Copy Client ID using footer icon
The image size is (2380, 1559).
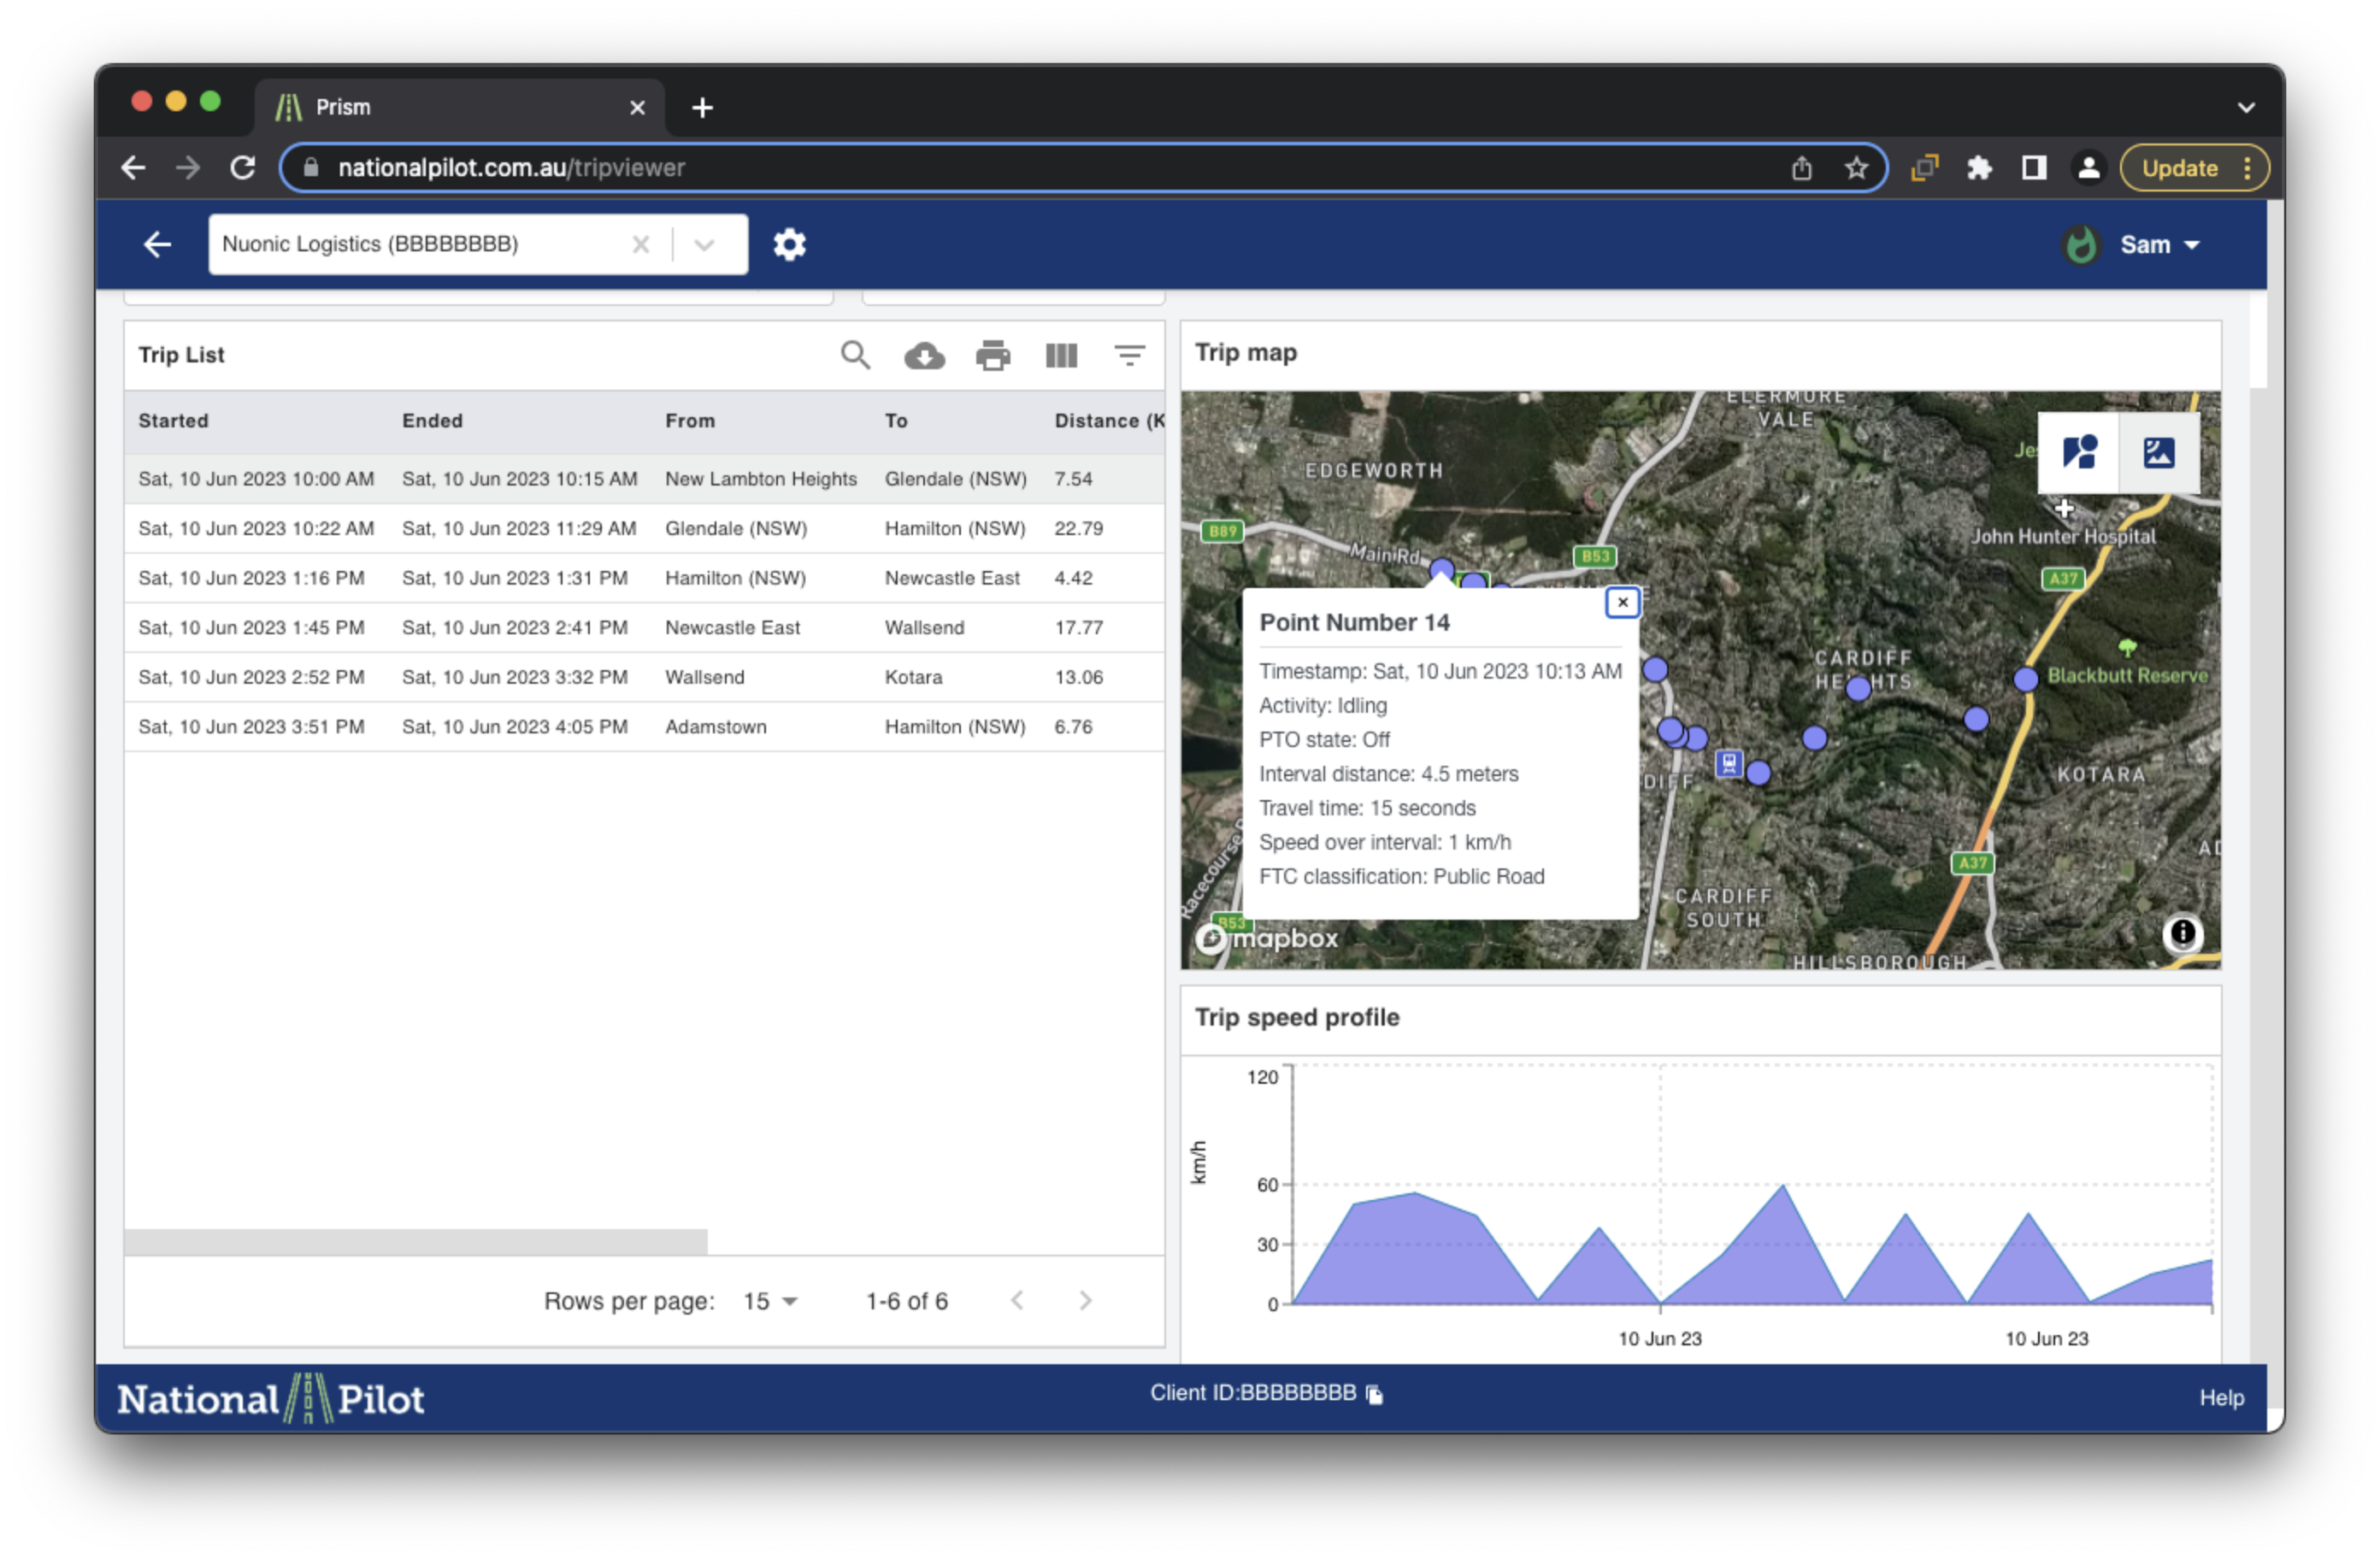pyautogui.click(x=1375, y=1394)
